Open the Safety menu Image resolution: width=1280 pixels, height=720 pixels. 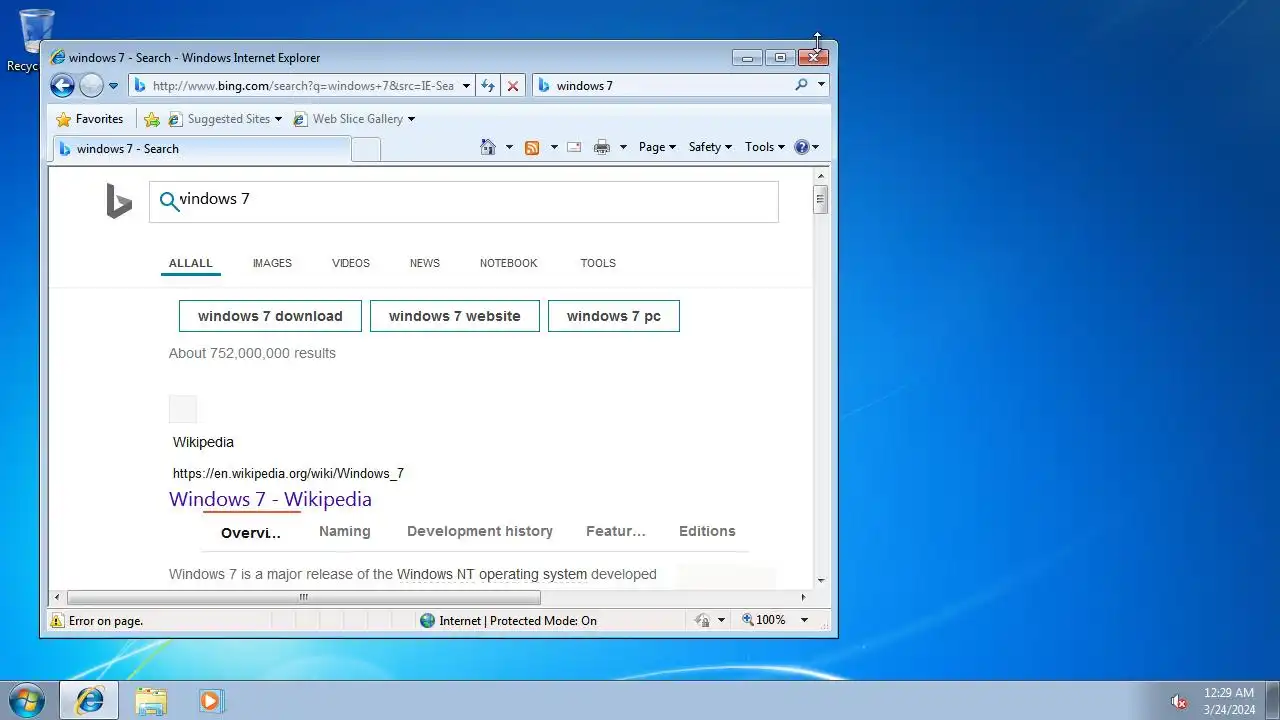tap(710, 147)
